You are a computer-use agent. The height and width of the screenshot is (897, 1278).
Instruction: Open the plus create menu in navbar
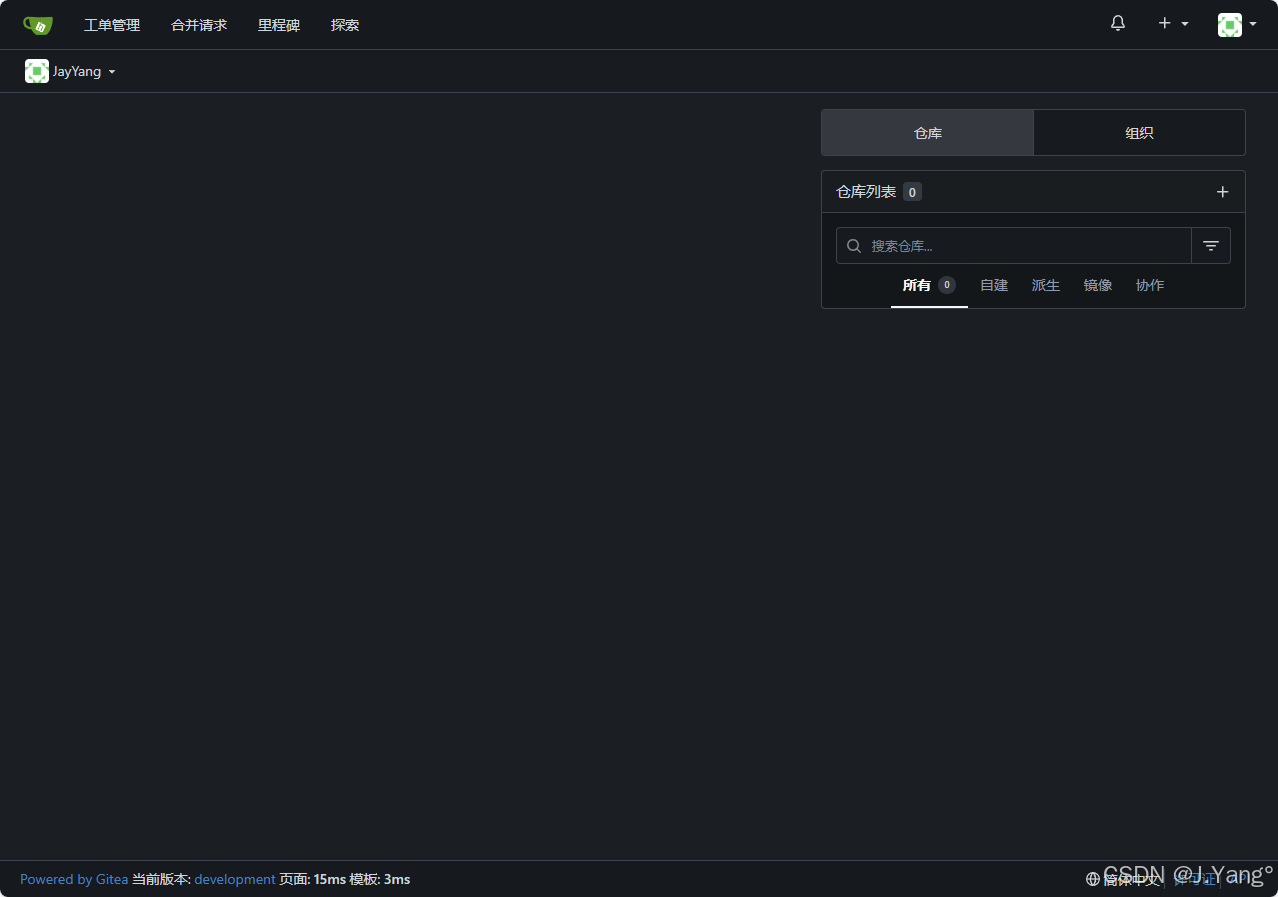(x=1173, y=23)
